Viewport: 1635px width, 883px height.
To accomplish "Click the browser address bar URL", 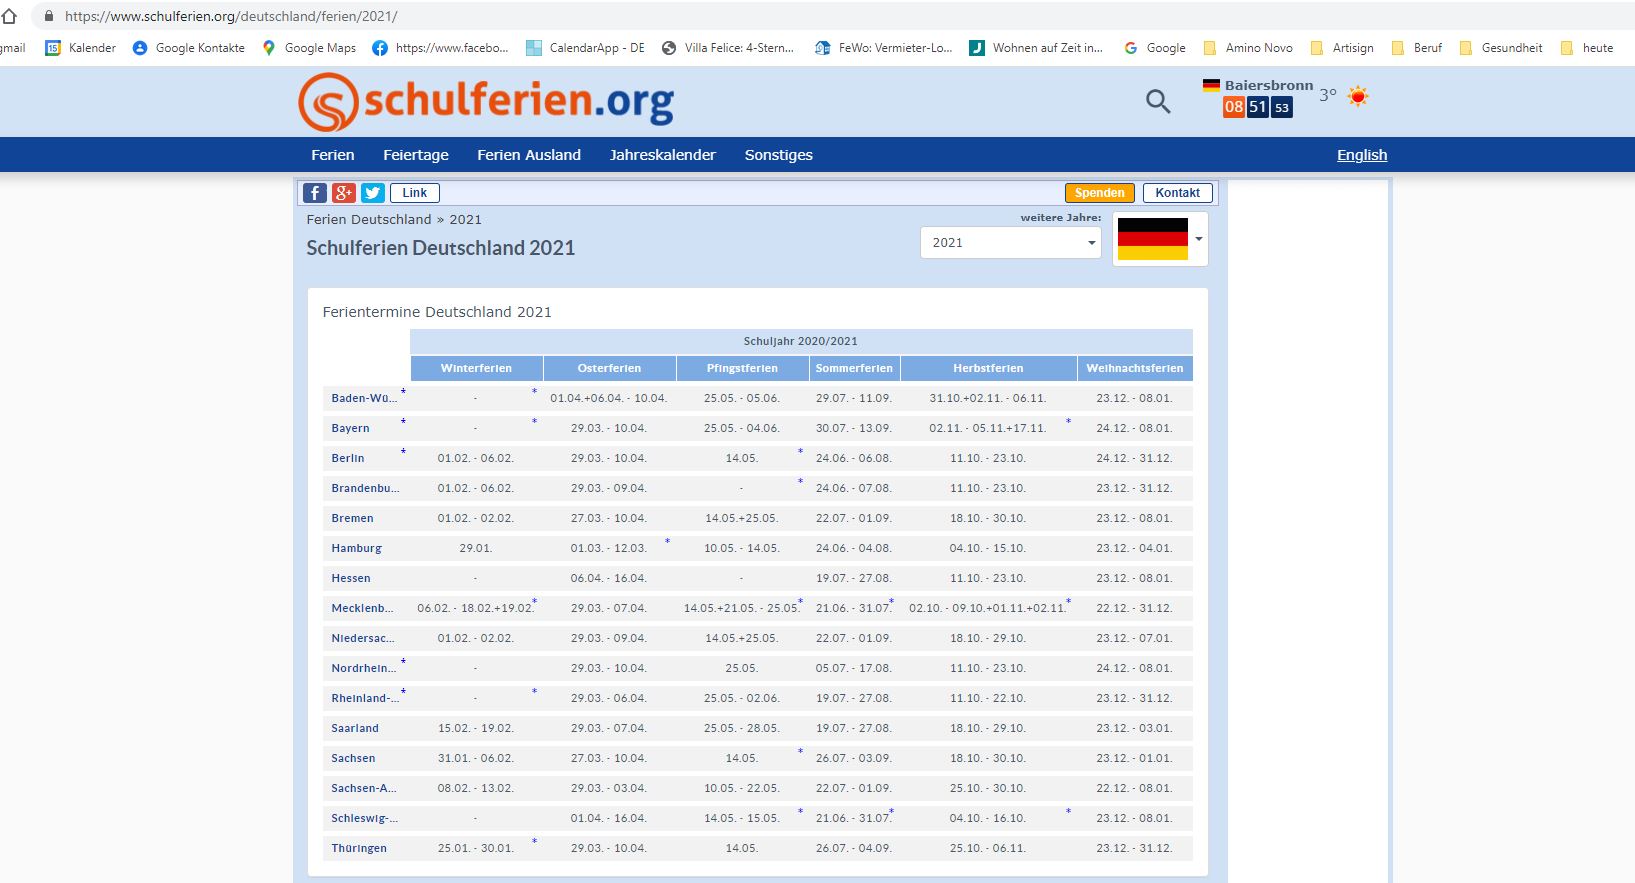I will pos(231,16).
